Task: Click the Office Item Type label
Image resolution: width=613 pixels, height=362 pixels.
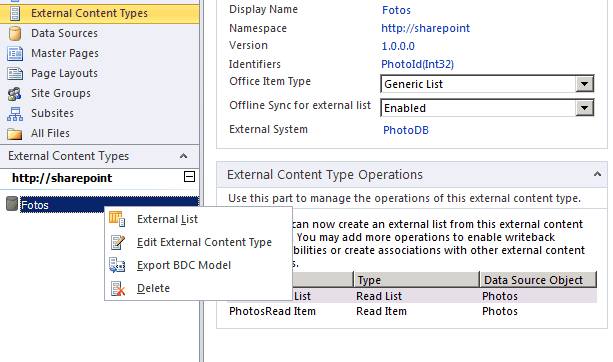Action: tap(270, 81)
